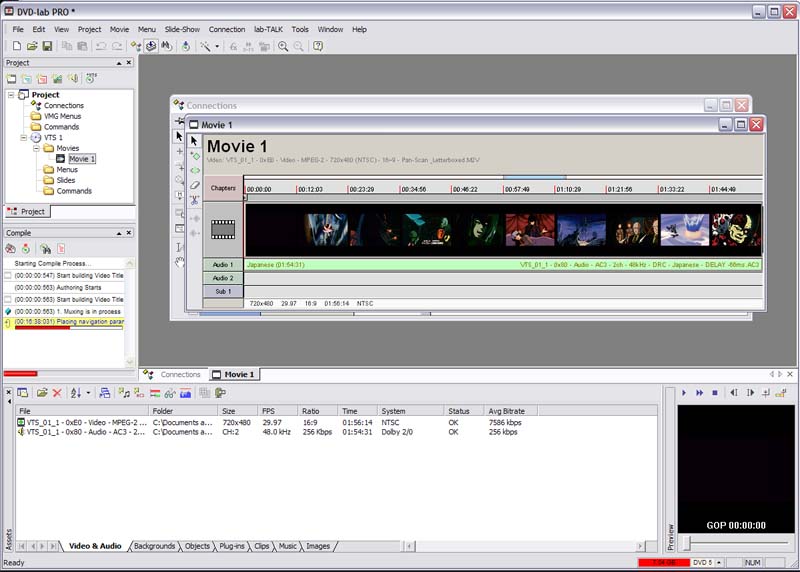Click the Open project folder icon

coord(32,46)
